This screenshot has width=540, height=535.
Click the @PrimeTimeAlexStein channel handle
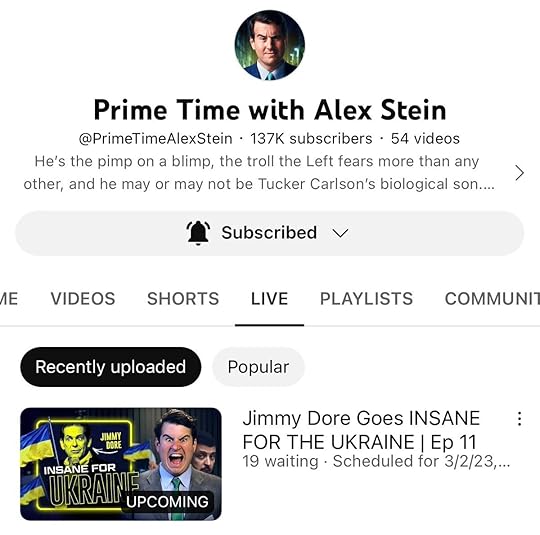(156, 139)
